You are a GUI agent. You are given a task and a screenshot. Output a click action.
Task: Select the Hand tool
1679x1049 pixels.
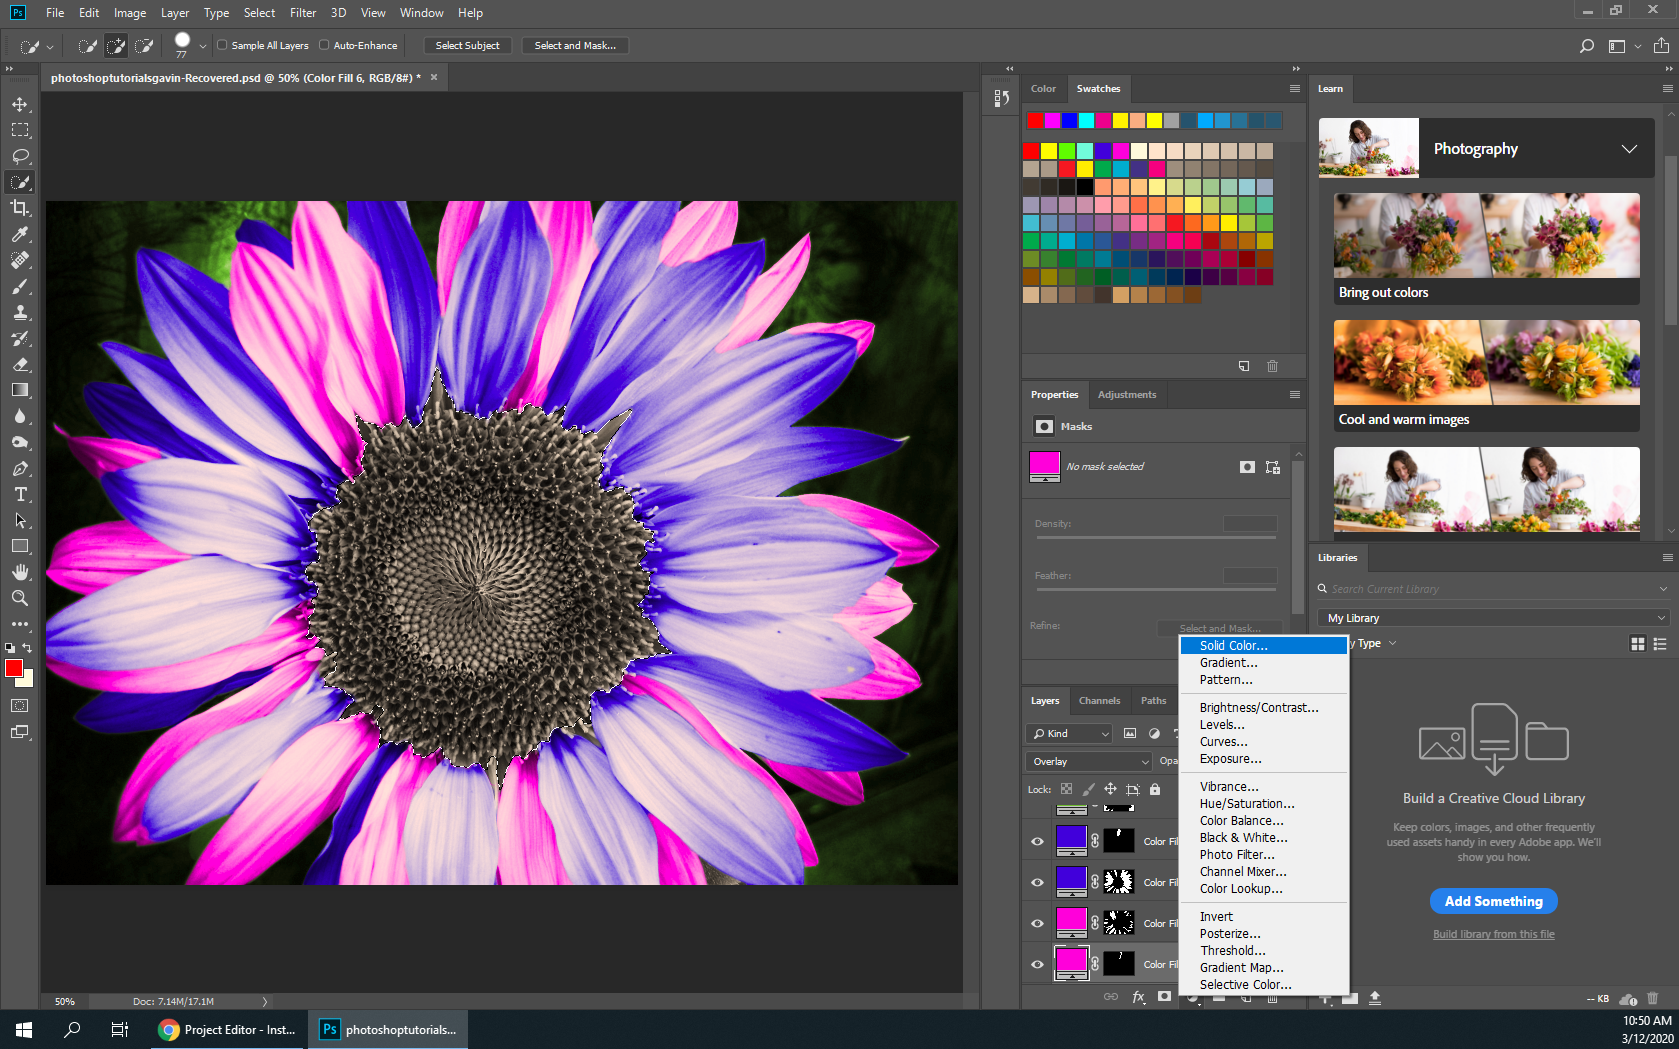20,572
